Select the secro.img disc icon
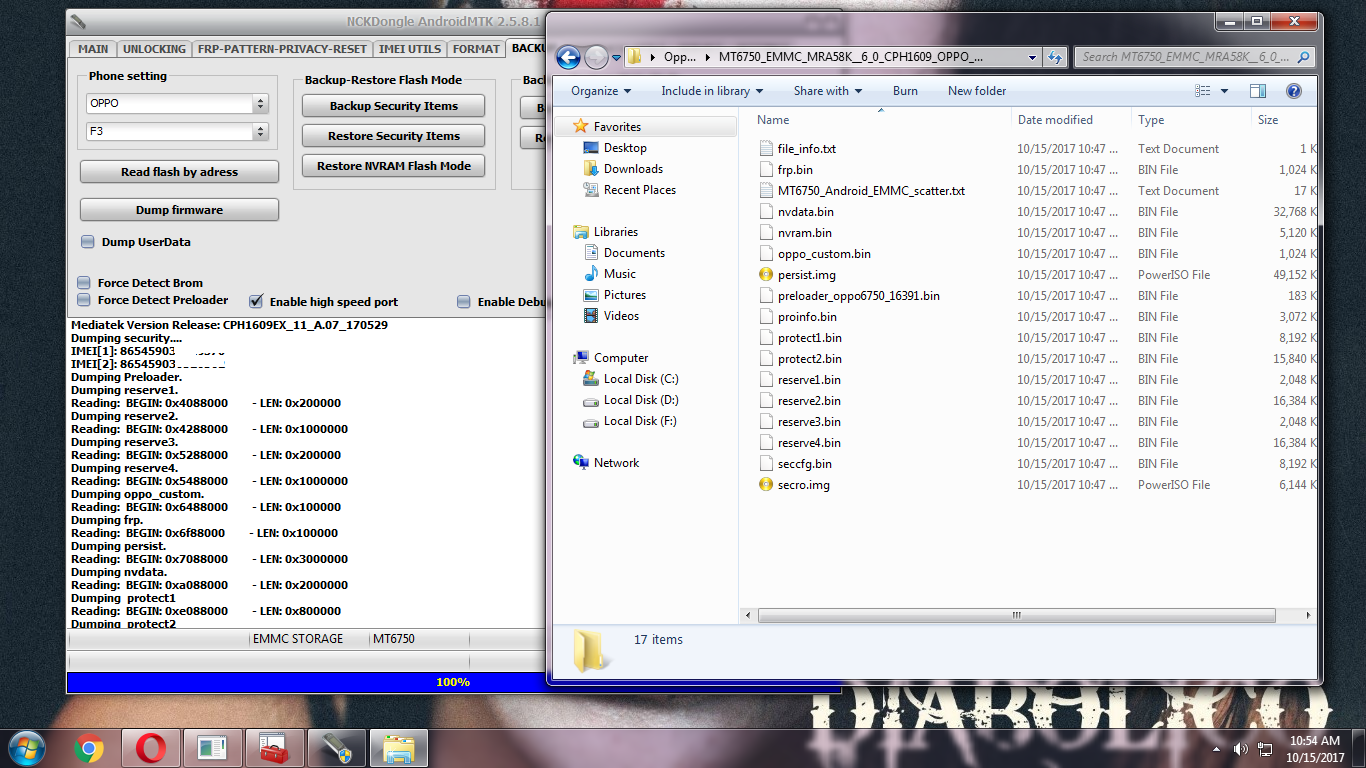This screenshot has width=1366, height=768. click(766, 485)
